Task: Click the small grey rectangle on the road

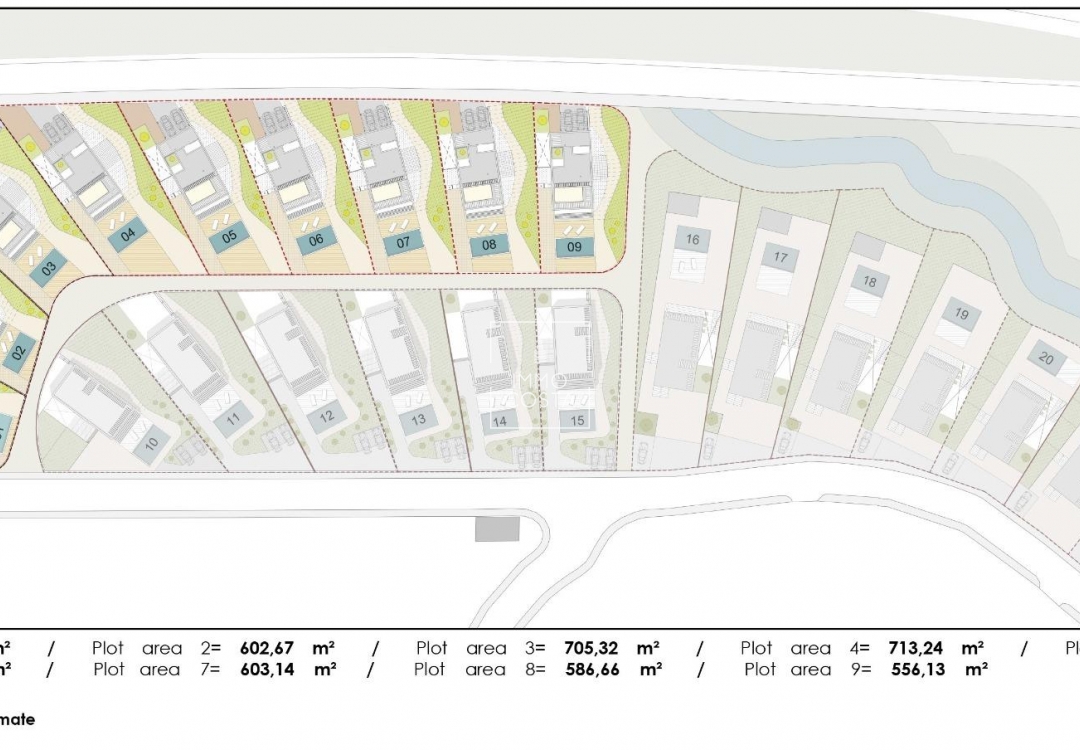Action: click(497, 529)
